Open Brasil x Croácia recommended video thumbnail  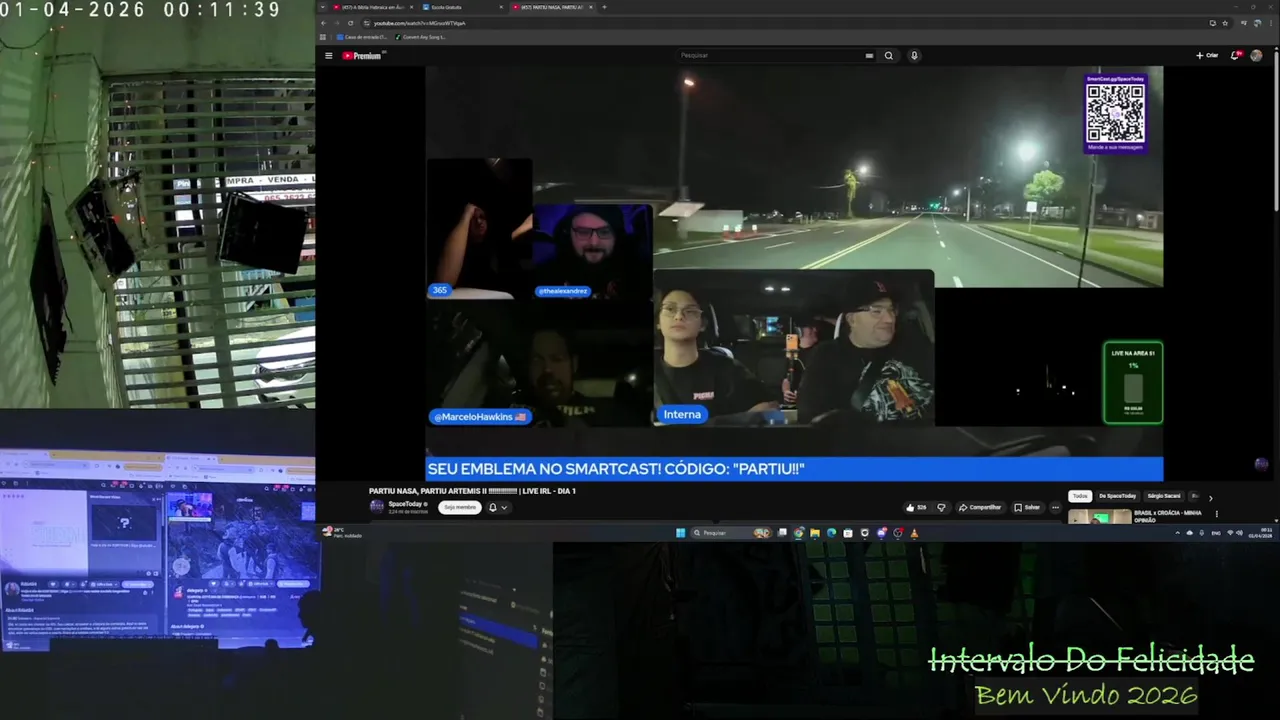click(x=1100, y=517)
